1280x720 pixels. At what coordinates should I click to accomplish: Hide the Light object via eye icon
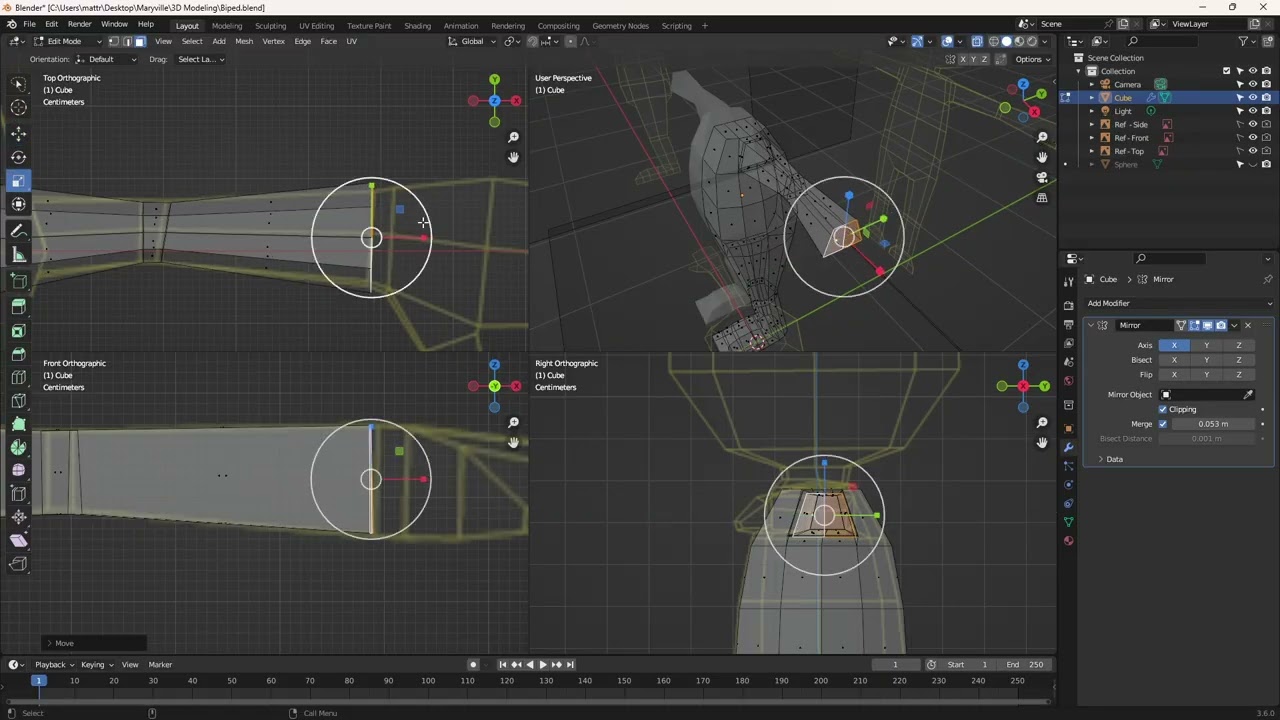[1253, 111]
